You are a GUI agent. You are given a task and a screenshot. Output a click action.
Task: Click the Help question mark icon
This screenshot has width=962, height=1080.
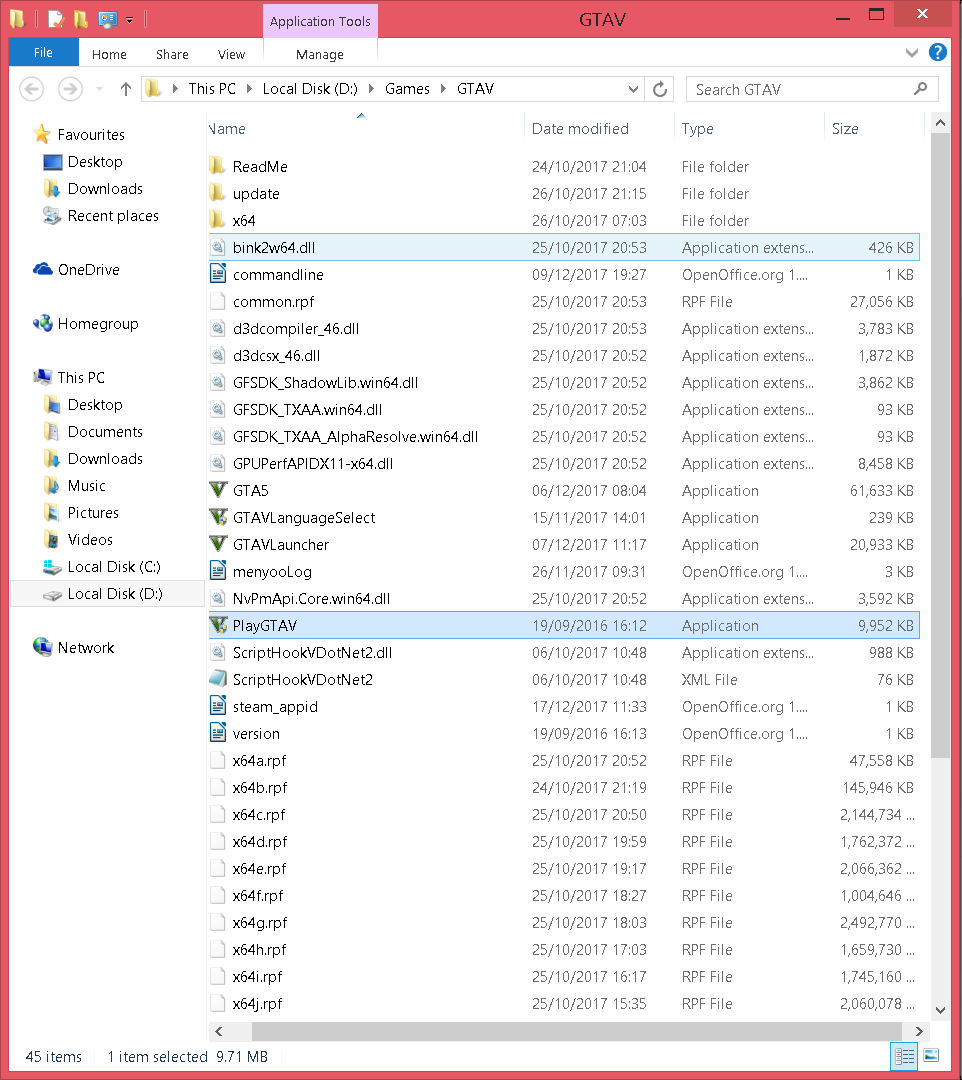click(x=937, y=52)
